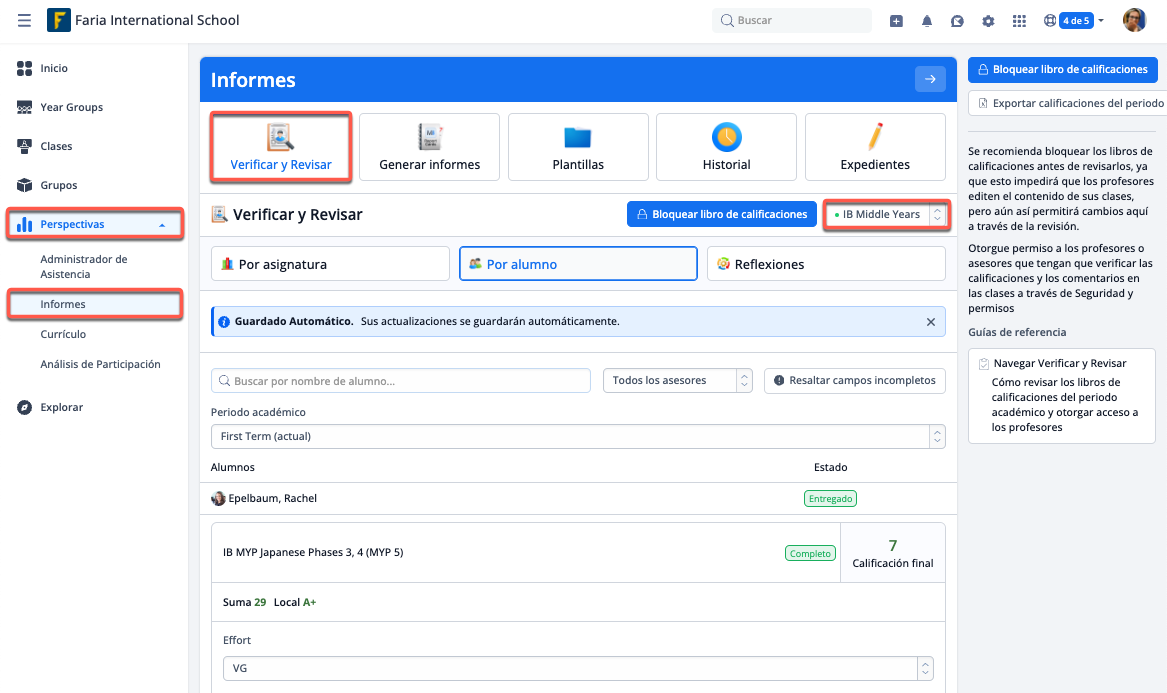This screenshot has width=1167, height=693.
Task: Open the apps grid launcher icon
Action: click(x=1019, y=21)
